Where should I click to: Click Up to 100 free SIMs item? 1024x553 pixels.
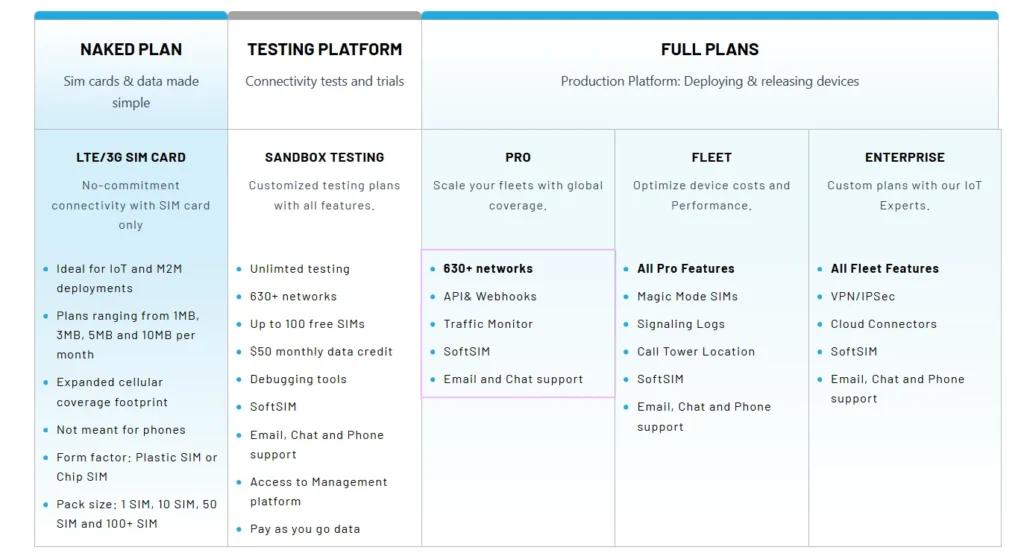tap(307, 324)
